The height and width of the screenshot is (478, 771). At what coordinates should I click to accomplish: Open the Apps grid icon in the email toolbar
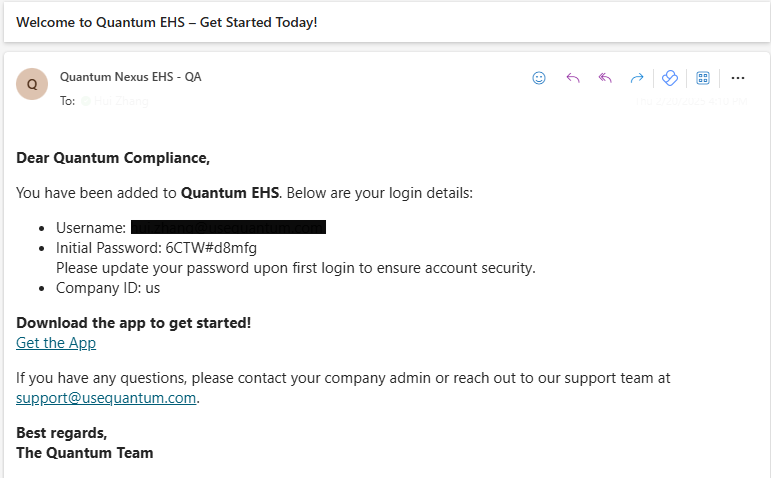pos(703,78)
